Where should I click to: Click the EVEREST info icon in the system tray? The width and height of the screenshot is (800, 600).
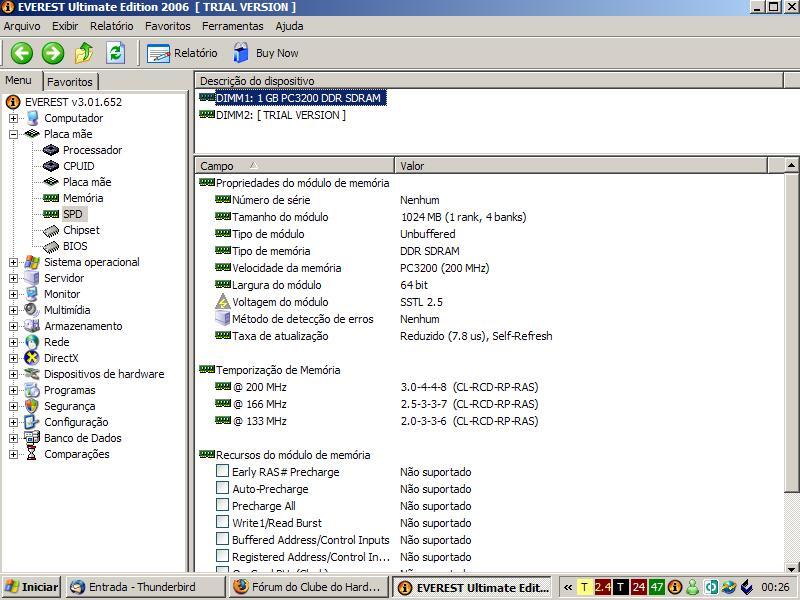[x=674, y=587]
